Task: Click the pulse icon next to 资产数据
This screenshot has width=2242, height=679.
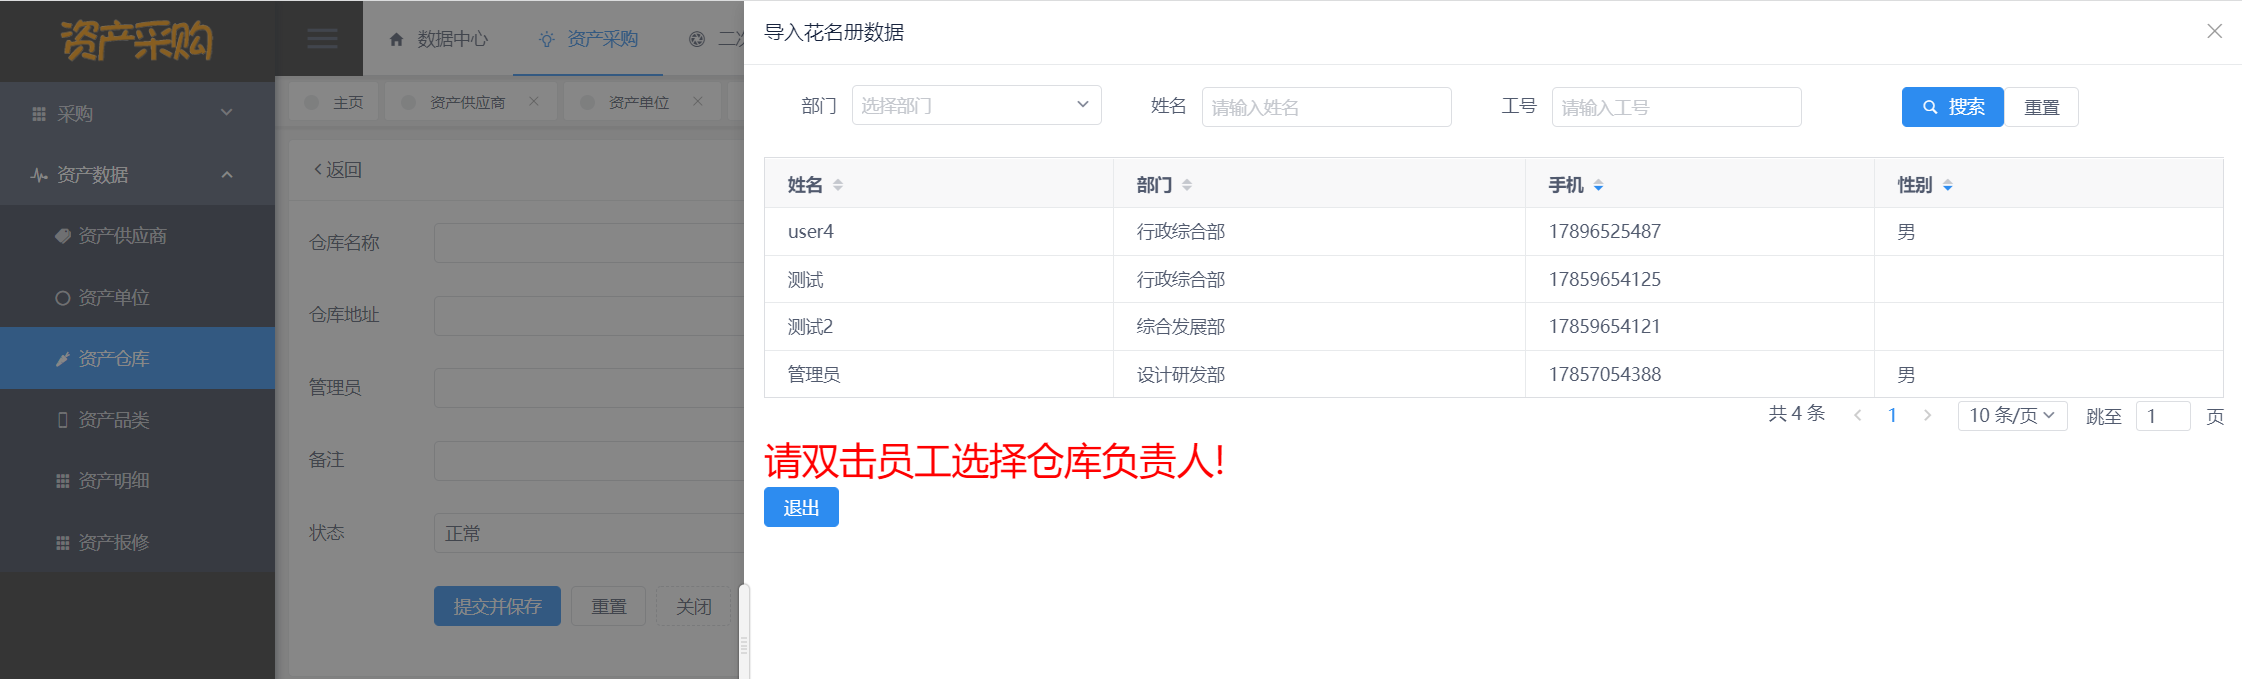Action: (x=39, y=175)
